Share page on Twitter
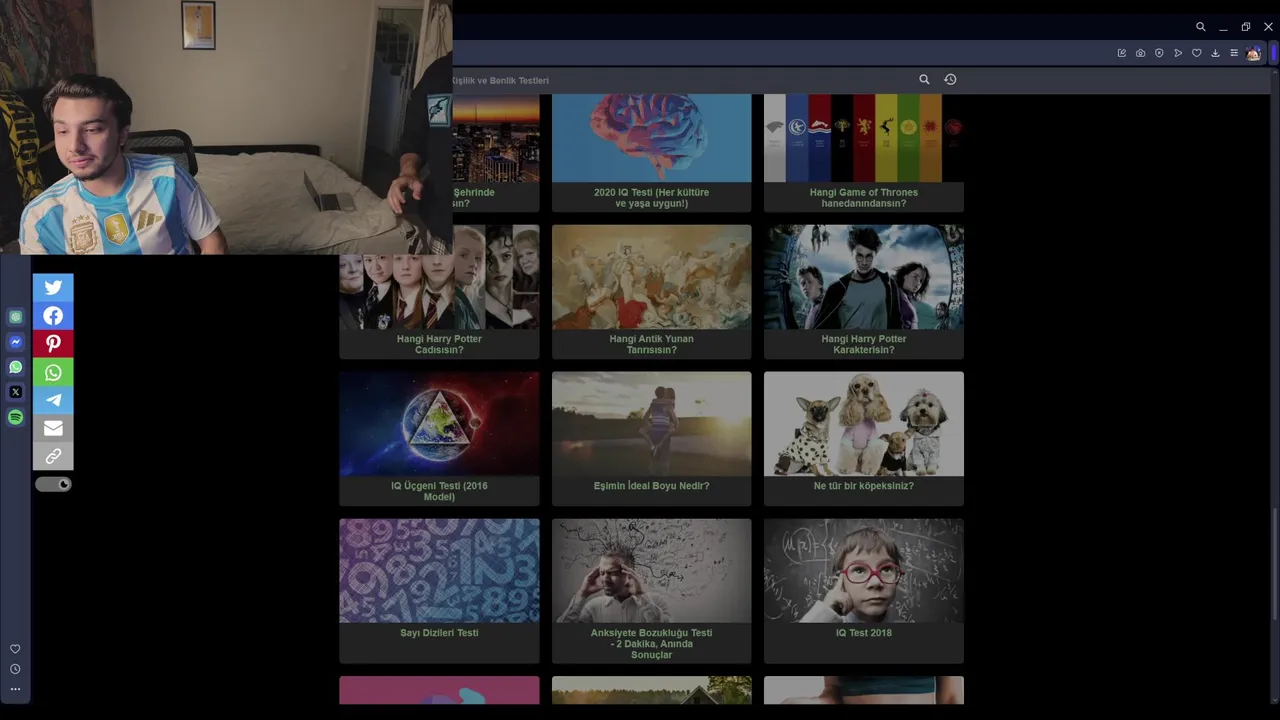This screenshot has width=1280, height=720. 53,287
